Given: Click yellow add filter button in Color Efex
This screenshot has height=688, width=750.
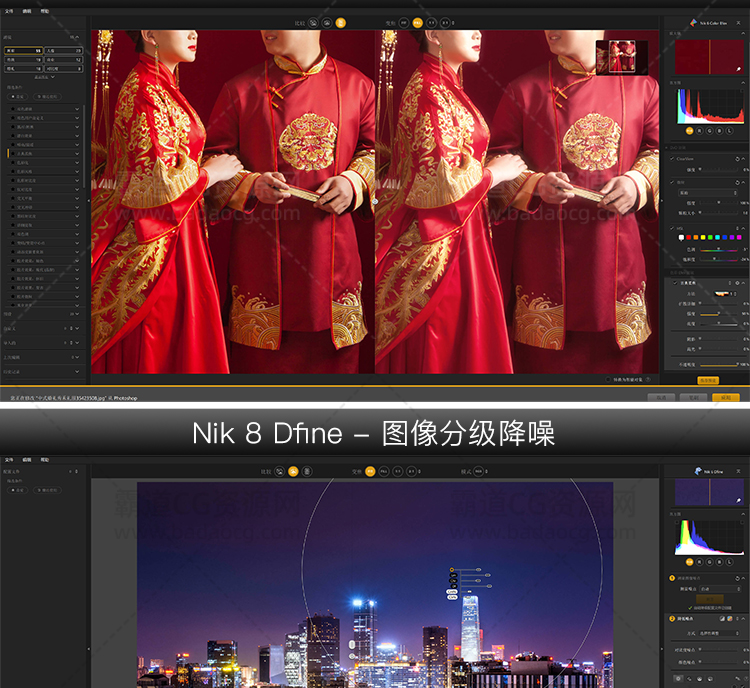Looking at the screenshot, I should [708, 380].
